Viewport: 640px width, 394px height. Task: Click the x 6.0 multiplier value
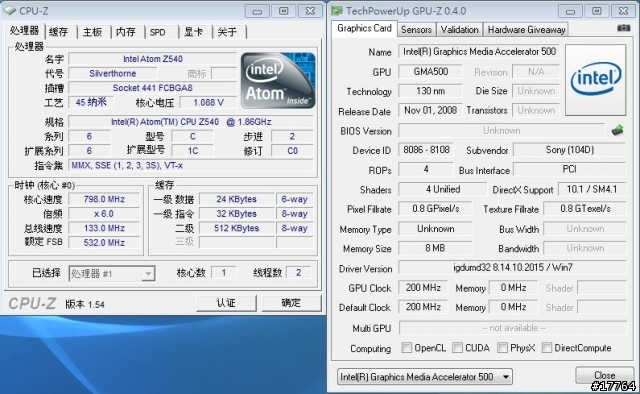(104, 214)
